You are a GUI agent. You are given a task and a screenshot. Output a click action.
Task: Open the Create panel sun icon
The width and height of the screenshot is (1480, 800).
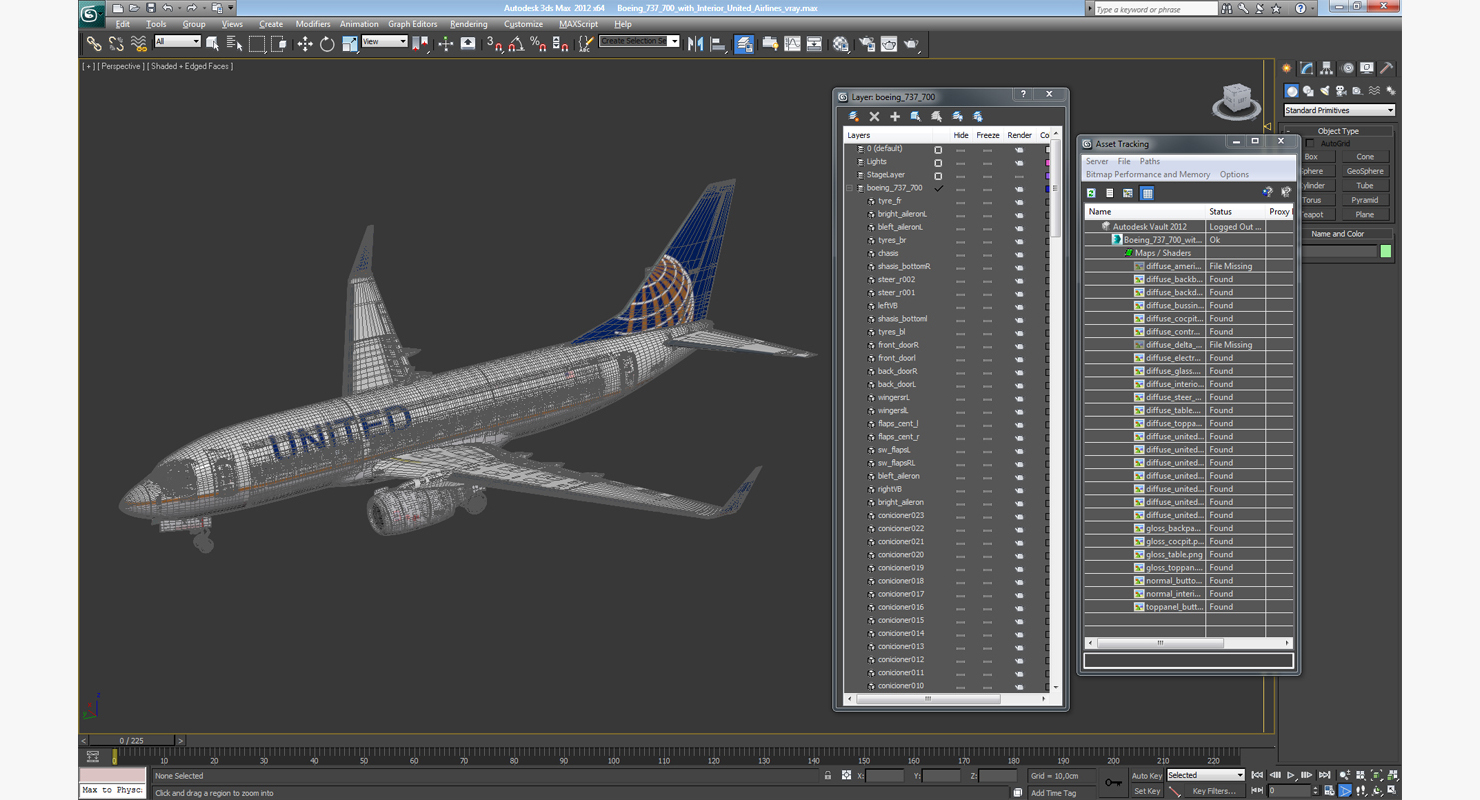(1287, 68)
